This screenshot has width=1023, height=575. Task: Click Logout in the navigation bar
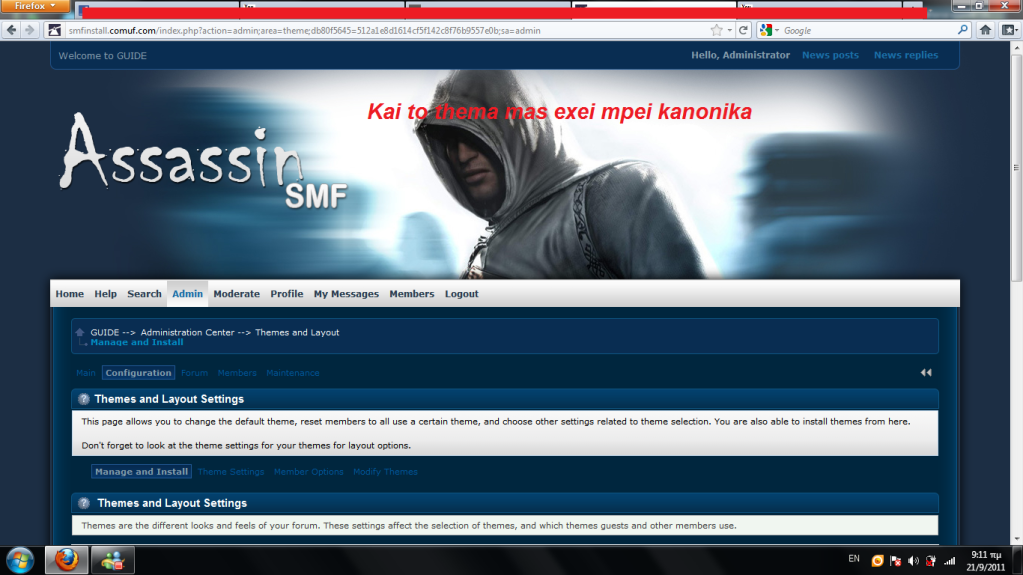coord(461,294)
